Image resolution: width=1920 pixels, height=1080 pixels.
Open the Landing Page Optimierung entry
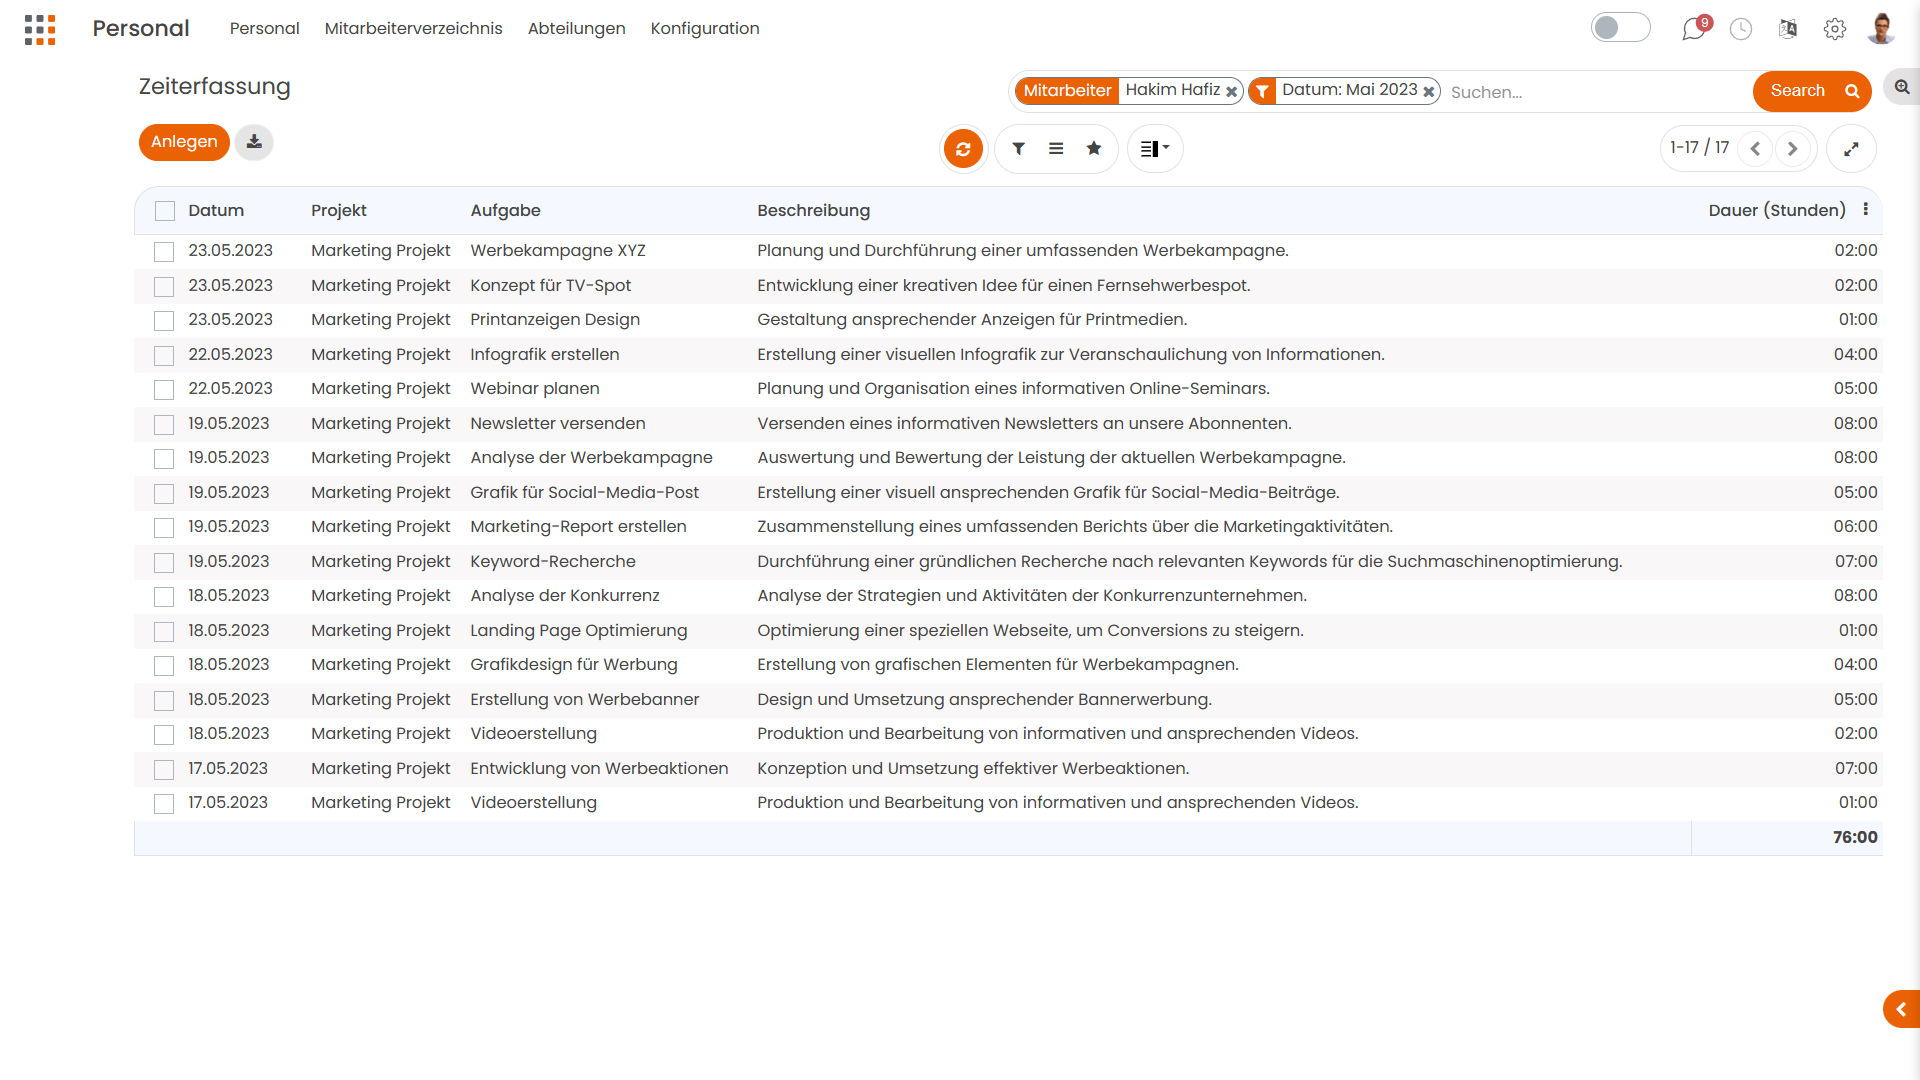579,631
